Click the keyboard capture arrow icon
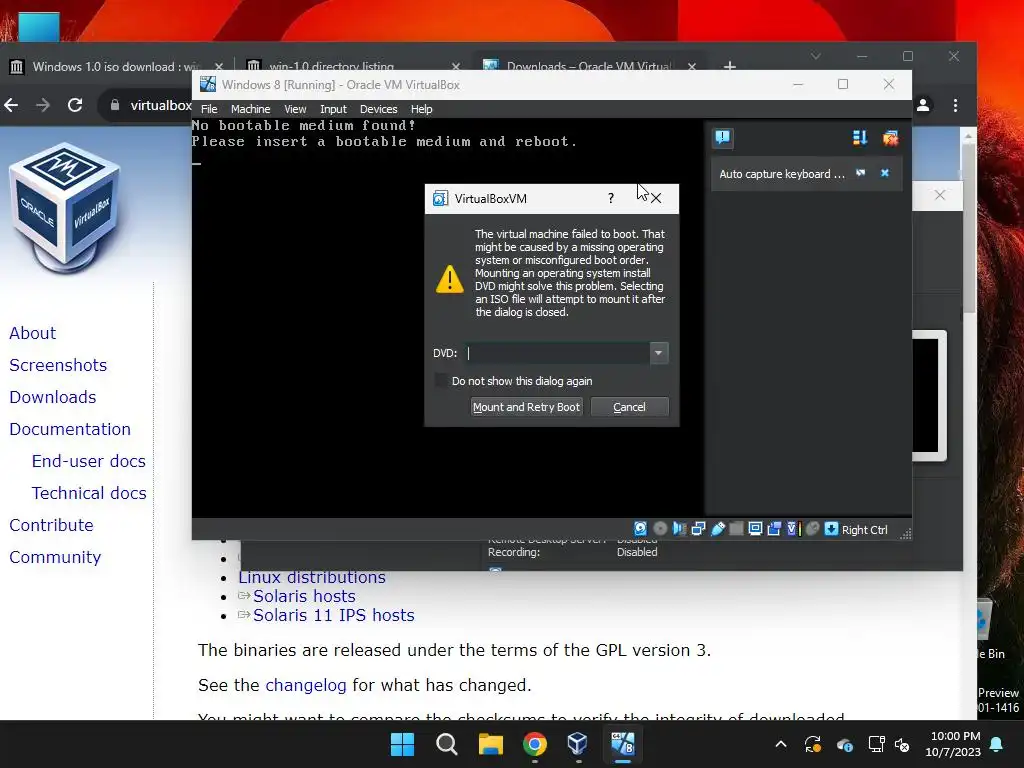1024x768 pixels. click(x=831, y=529)
